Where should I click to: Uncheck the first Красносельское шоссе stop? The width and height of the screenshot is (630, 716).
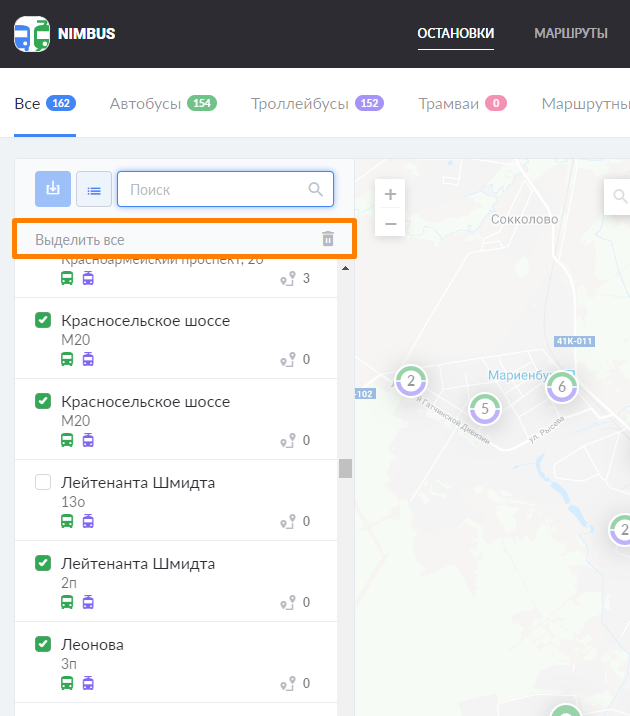coord(43,320)
